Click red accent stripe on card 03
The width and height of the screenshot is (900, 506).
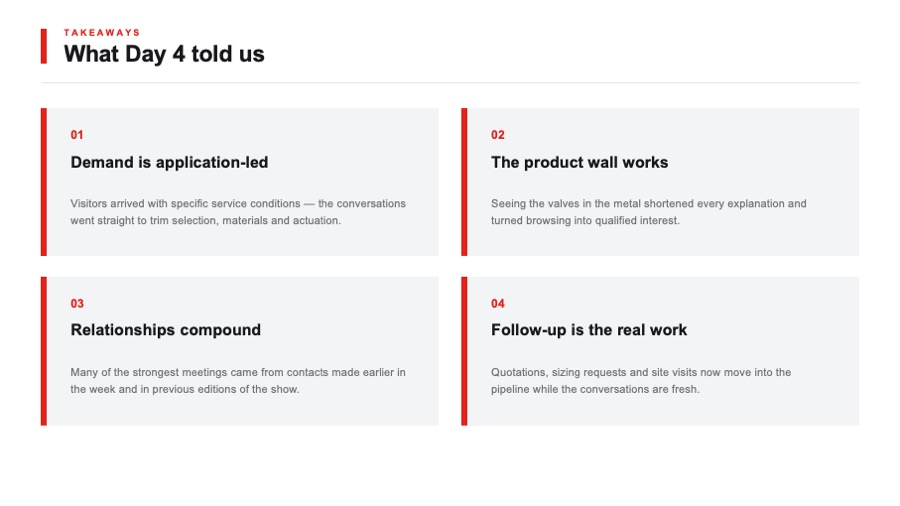[x=44, y=351]
